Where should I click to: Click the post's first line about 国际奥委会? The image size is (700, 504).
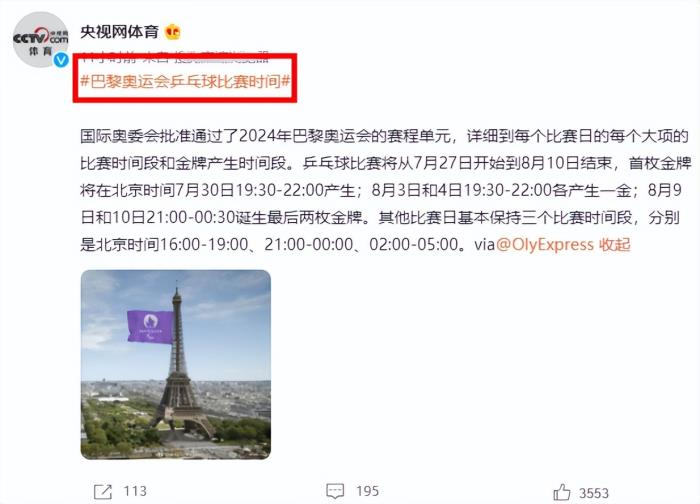pos(384,136)
